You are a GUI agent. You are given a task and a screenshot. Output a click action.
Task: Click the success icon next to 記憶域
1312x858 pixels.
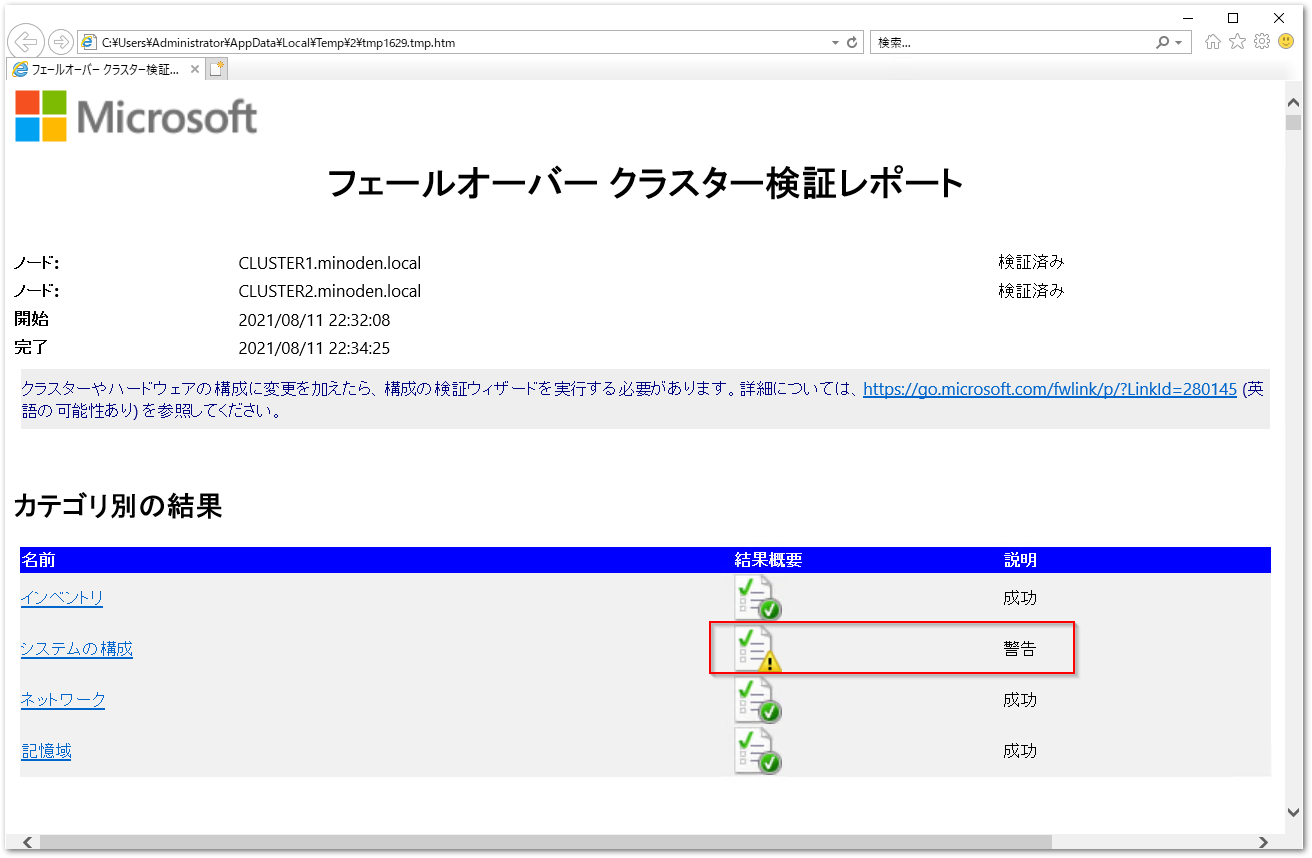pyautogui.click(x=755, y=750)
